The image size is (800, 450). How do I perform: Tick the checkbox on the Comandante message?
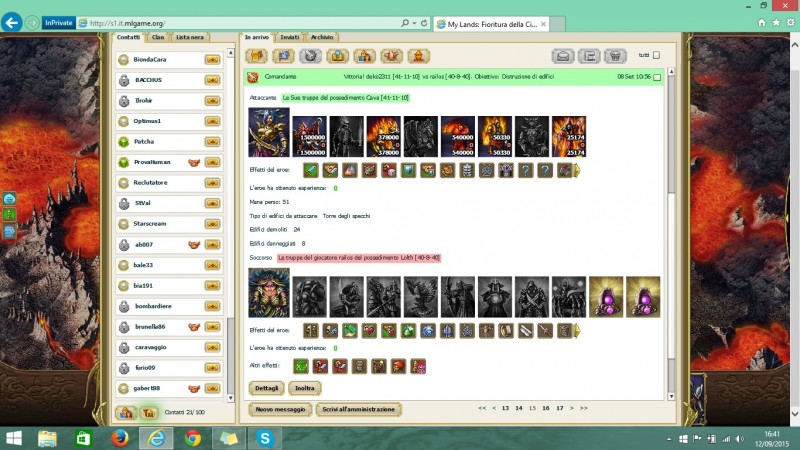tap(657, 77)
